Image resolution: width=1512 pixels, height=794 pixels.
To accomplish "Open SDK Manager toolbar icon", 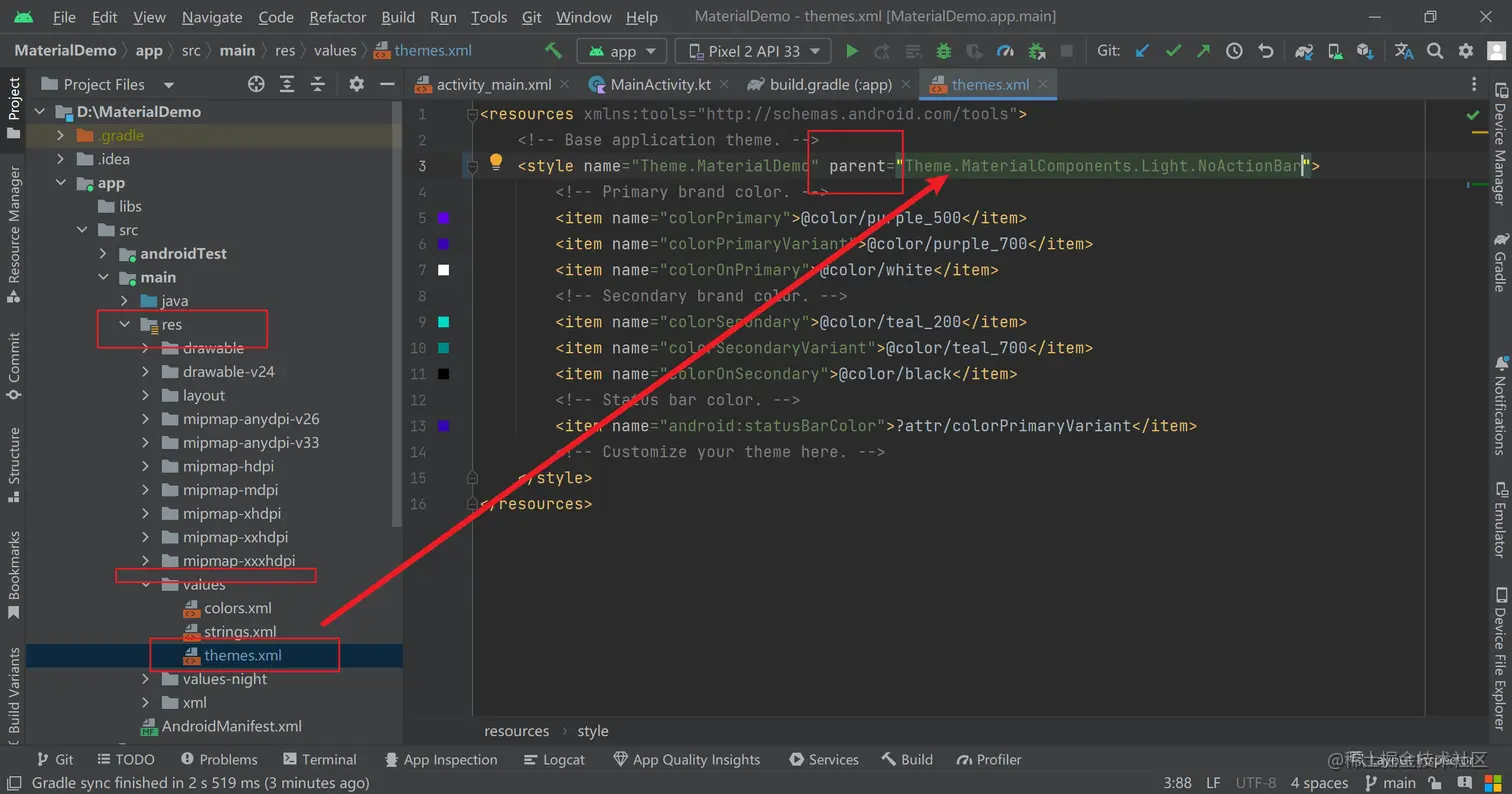I will click(x=1366, y=50).
